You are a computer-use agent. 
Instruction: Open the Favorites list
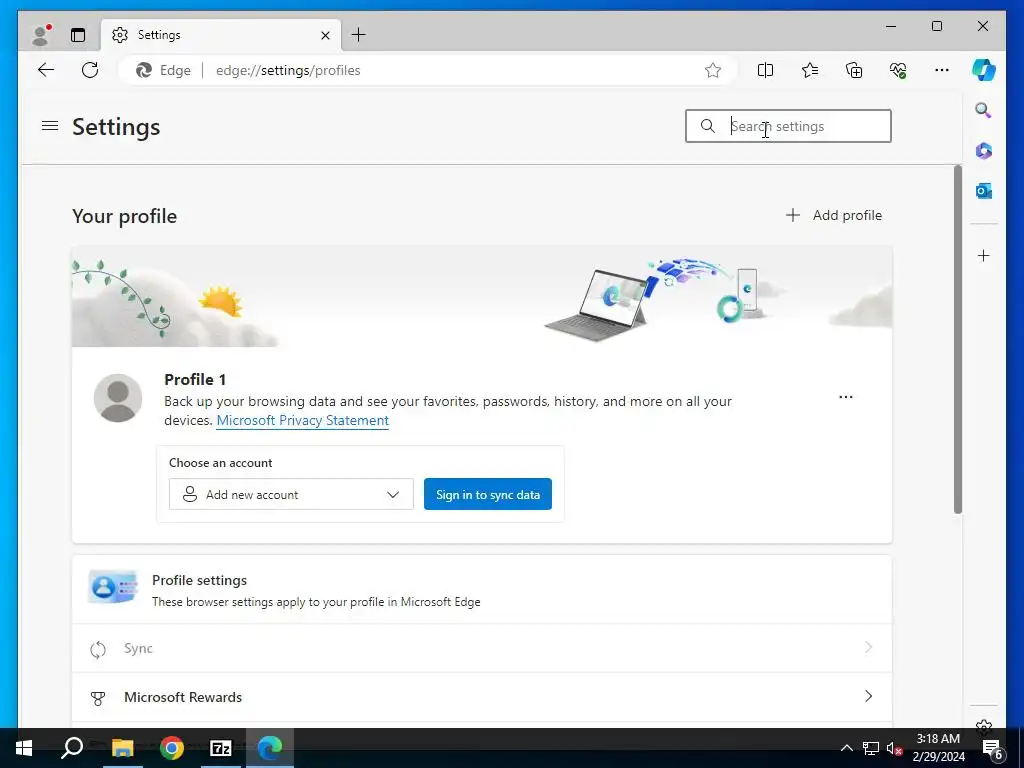[x=810, y=70]
